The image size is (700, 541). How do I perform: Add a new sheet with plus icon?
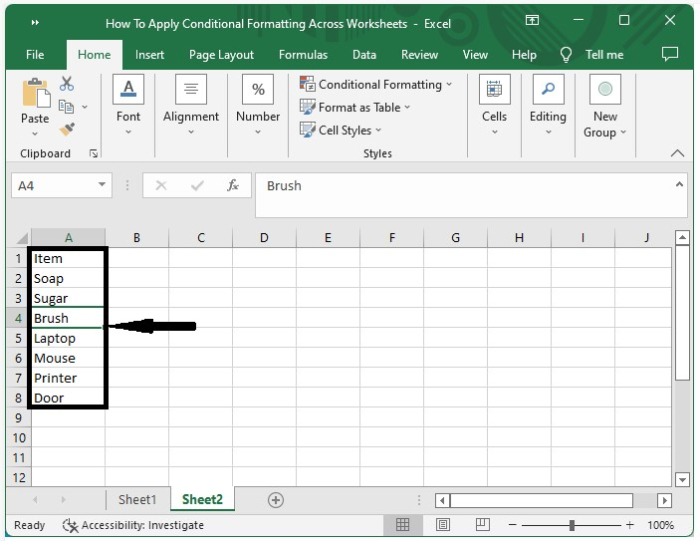(x=276, y=500)
